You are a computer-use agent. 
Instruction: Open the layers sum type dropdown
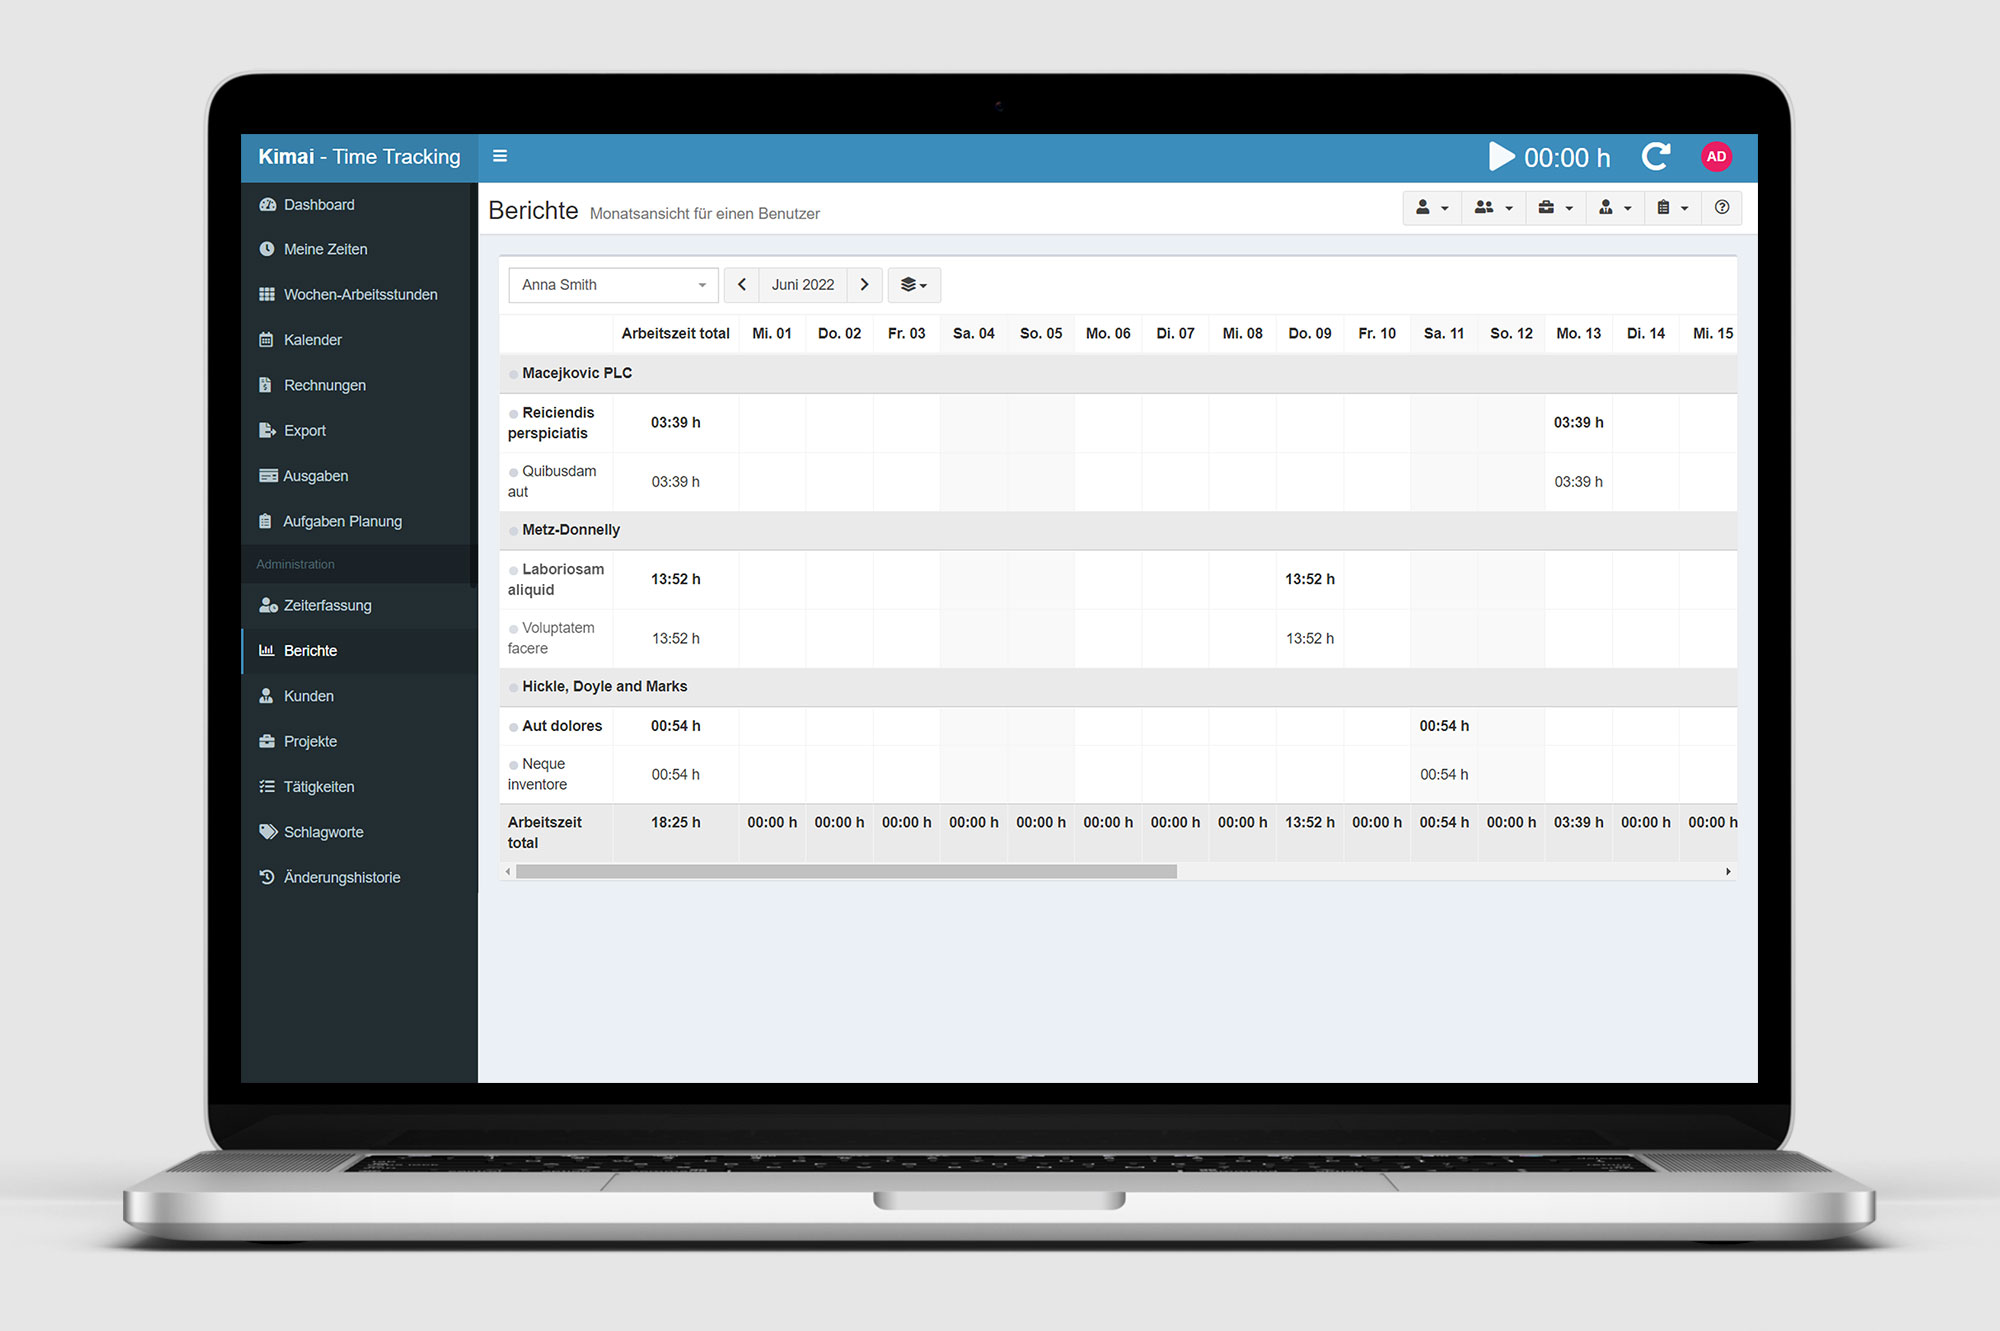(x=913, y=285)
